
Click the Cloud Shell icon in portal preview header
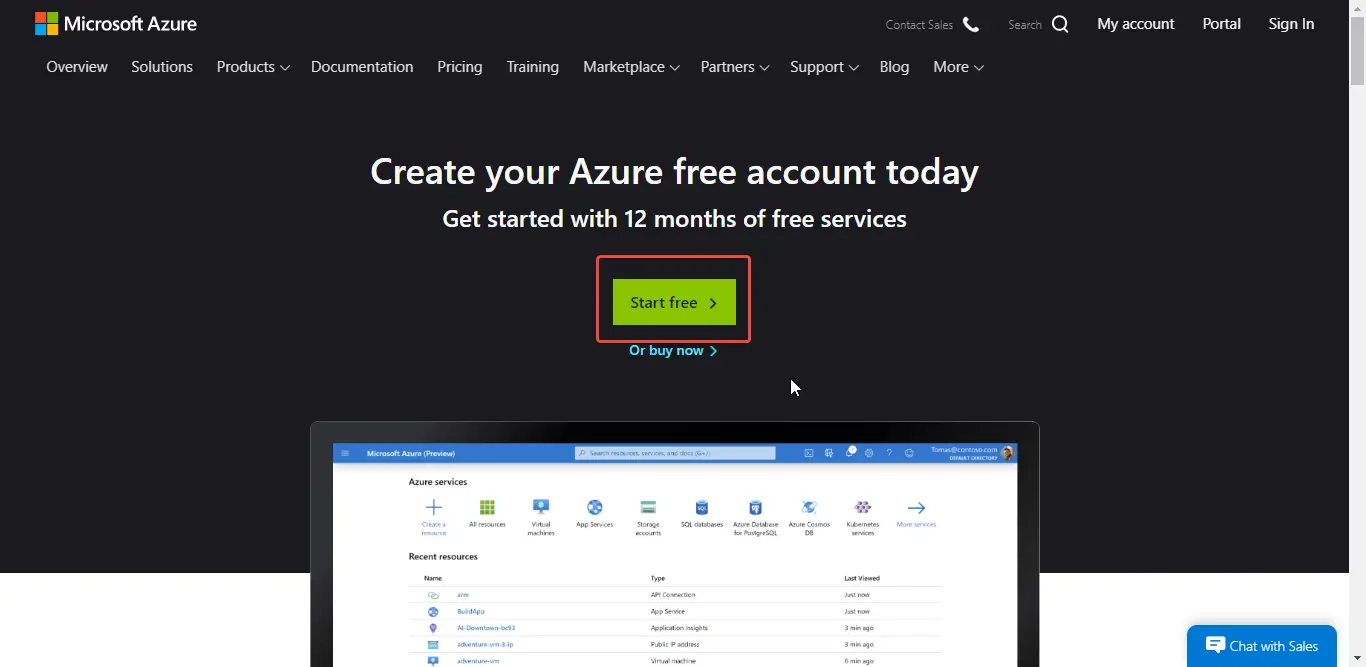coord(809,453)
